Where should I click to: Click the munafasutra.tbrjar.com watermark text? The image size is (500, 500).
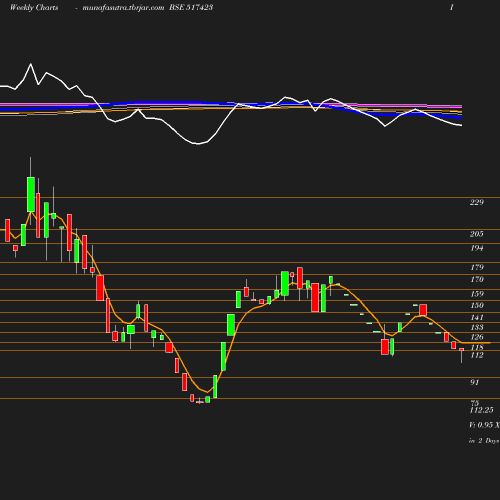[x=123, y=8]
